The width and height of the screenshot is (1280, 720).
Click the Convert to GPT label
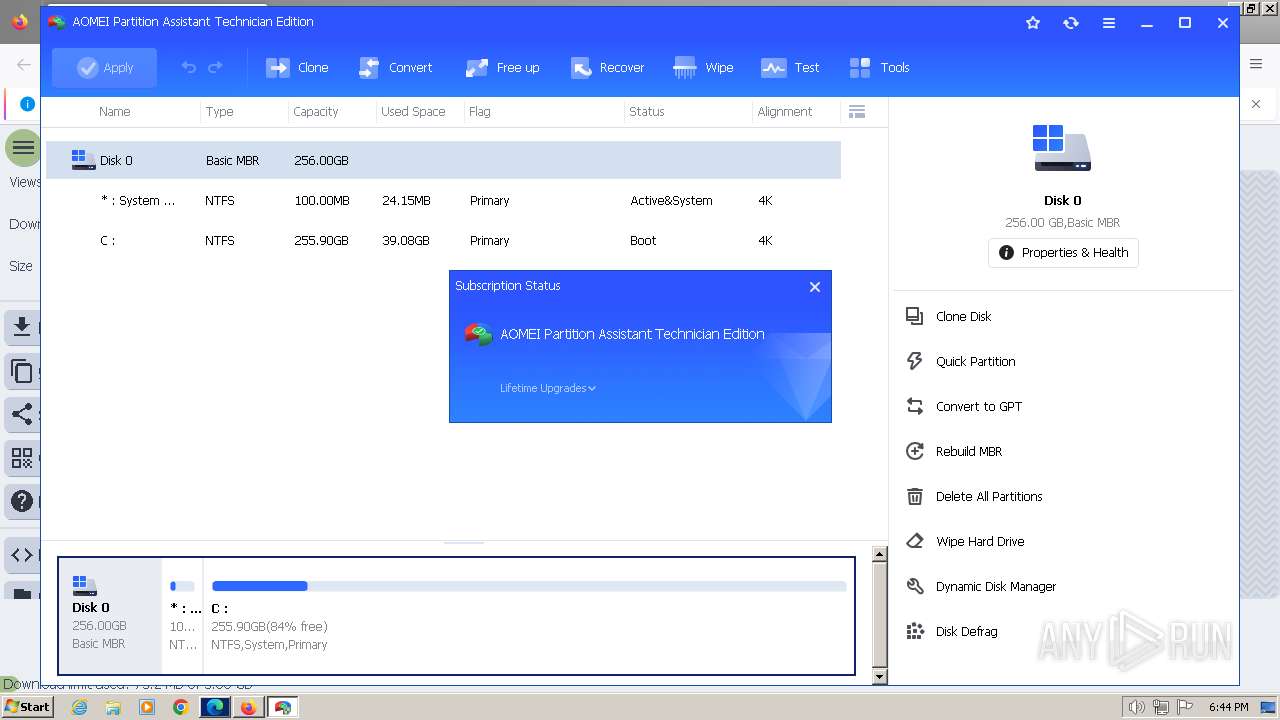click(979, 406)
